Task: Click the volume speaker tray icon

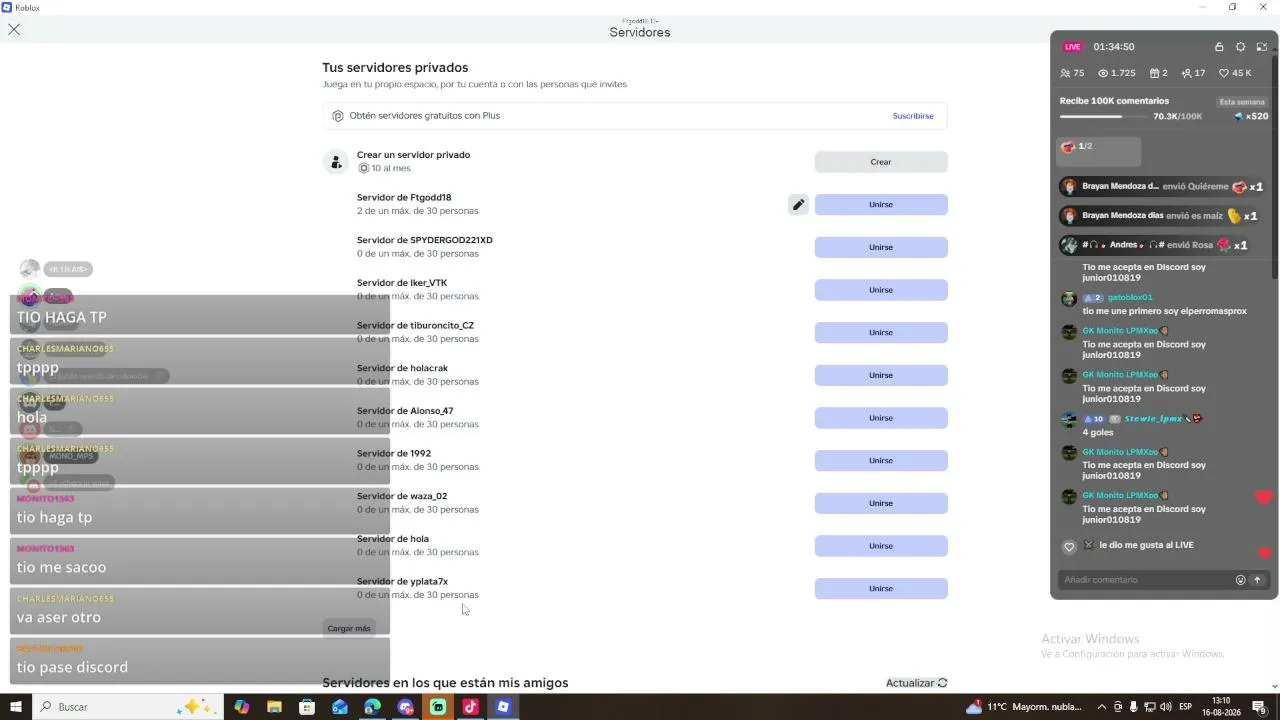Action: pyautogui.click(x=1166, y=707)
